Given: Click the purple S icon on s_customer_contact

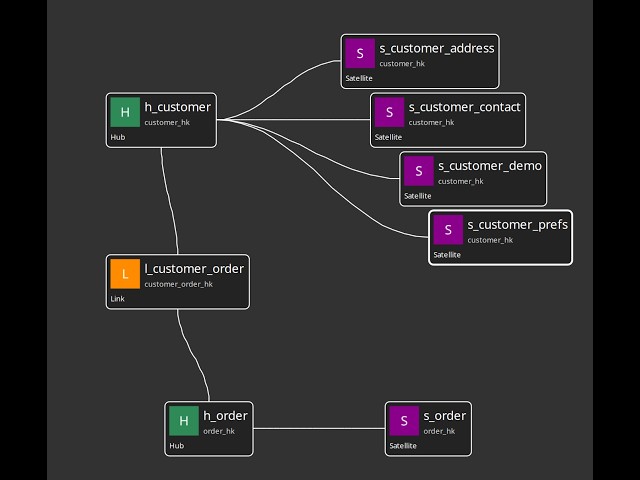Looking at the screenshot, I should (389, 112).
